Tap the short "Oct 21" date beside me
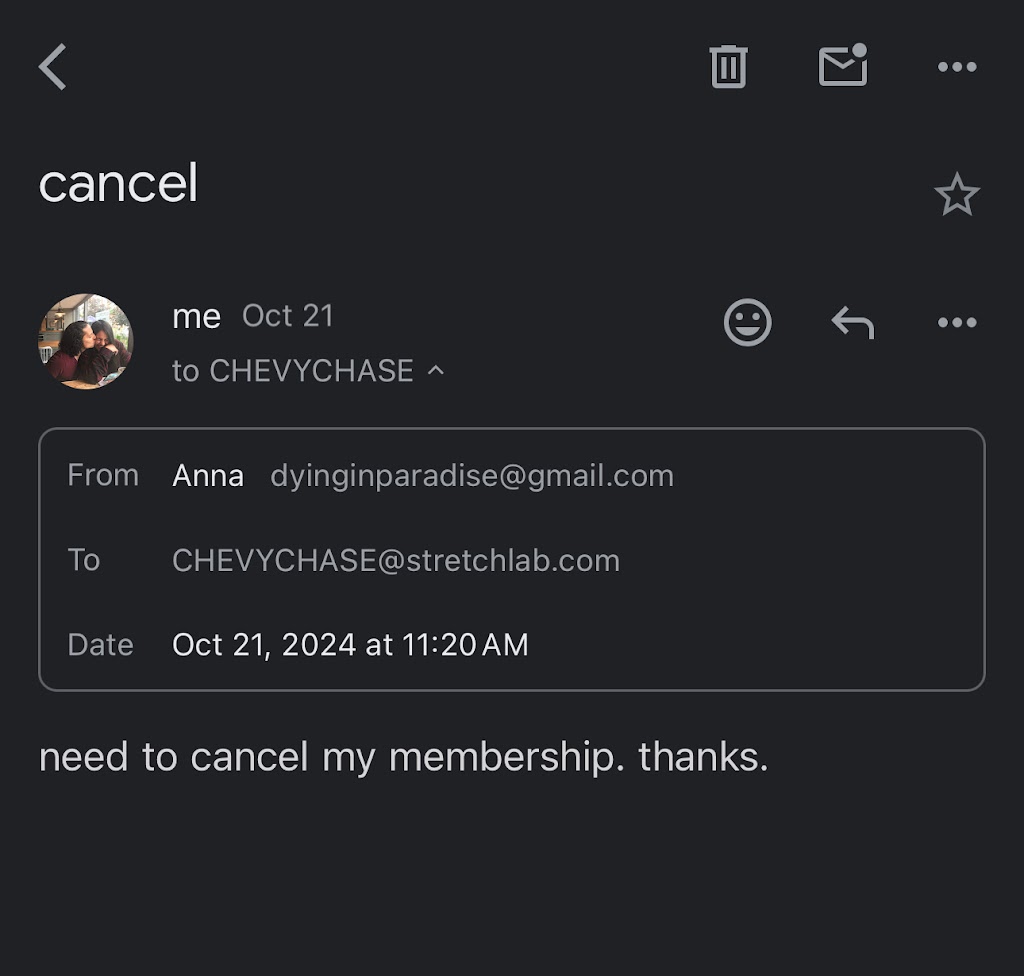The image size is (1024, 976). pos(287,316)
